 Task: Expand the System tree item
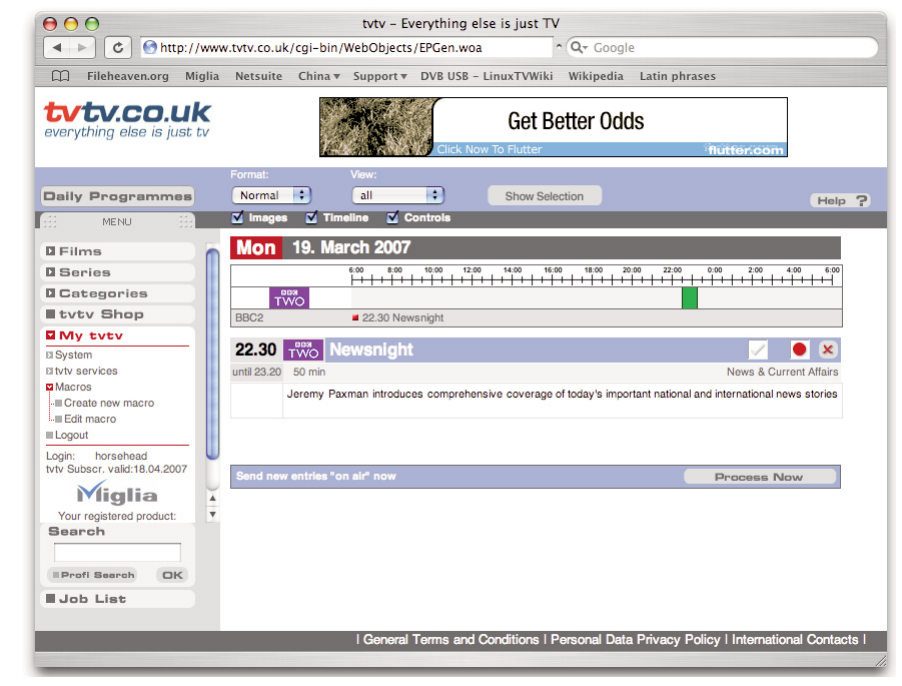[x=49, y=355]
